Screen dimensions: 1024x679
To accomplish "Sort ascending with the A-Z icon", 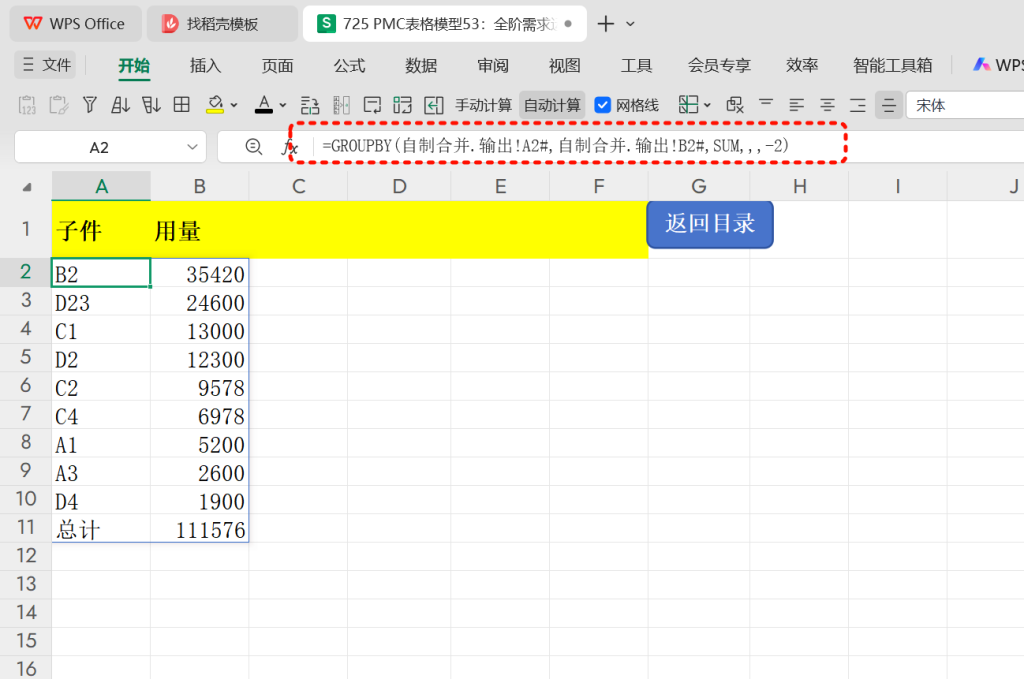I will click(x=120, y=104).
